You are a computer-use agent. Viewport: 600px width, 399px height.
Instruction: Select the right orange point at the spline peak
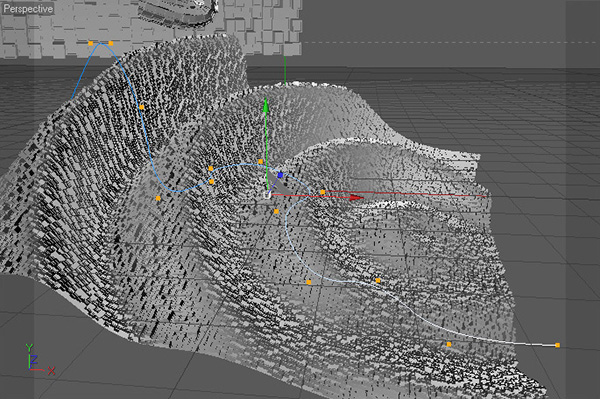point(111,44)
